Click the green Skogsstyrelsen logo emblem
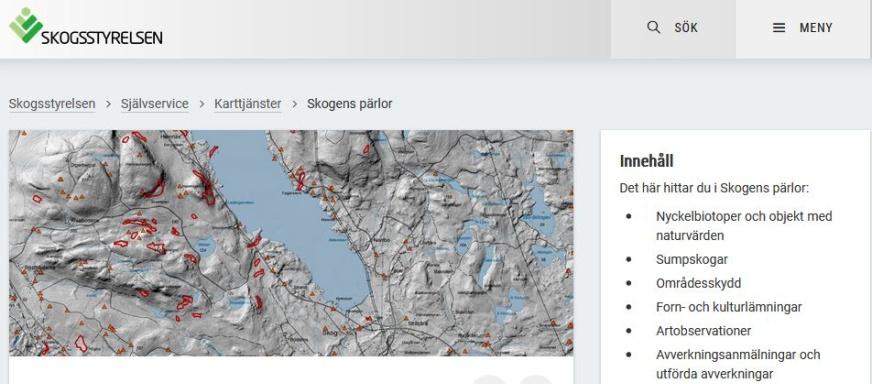Viewport: 872px width, 384px height. point(25,24)
